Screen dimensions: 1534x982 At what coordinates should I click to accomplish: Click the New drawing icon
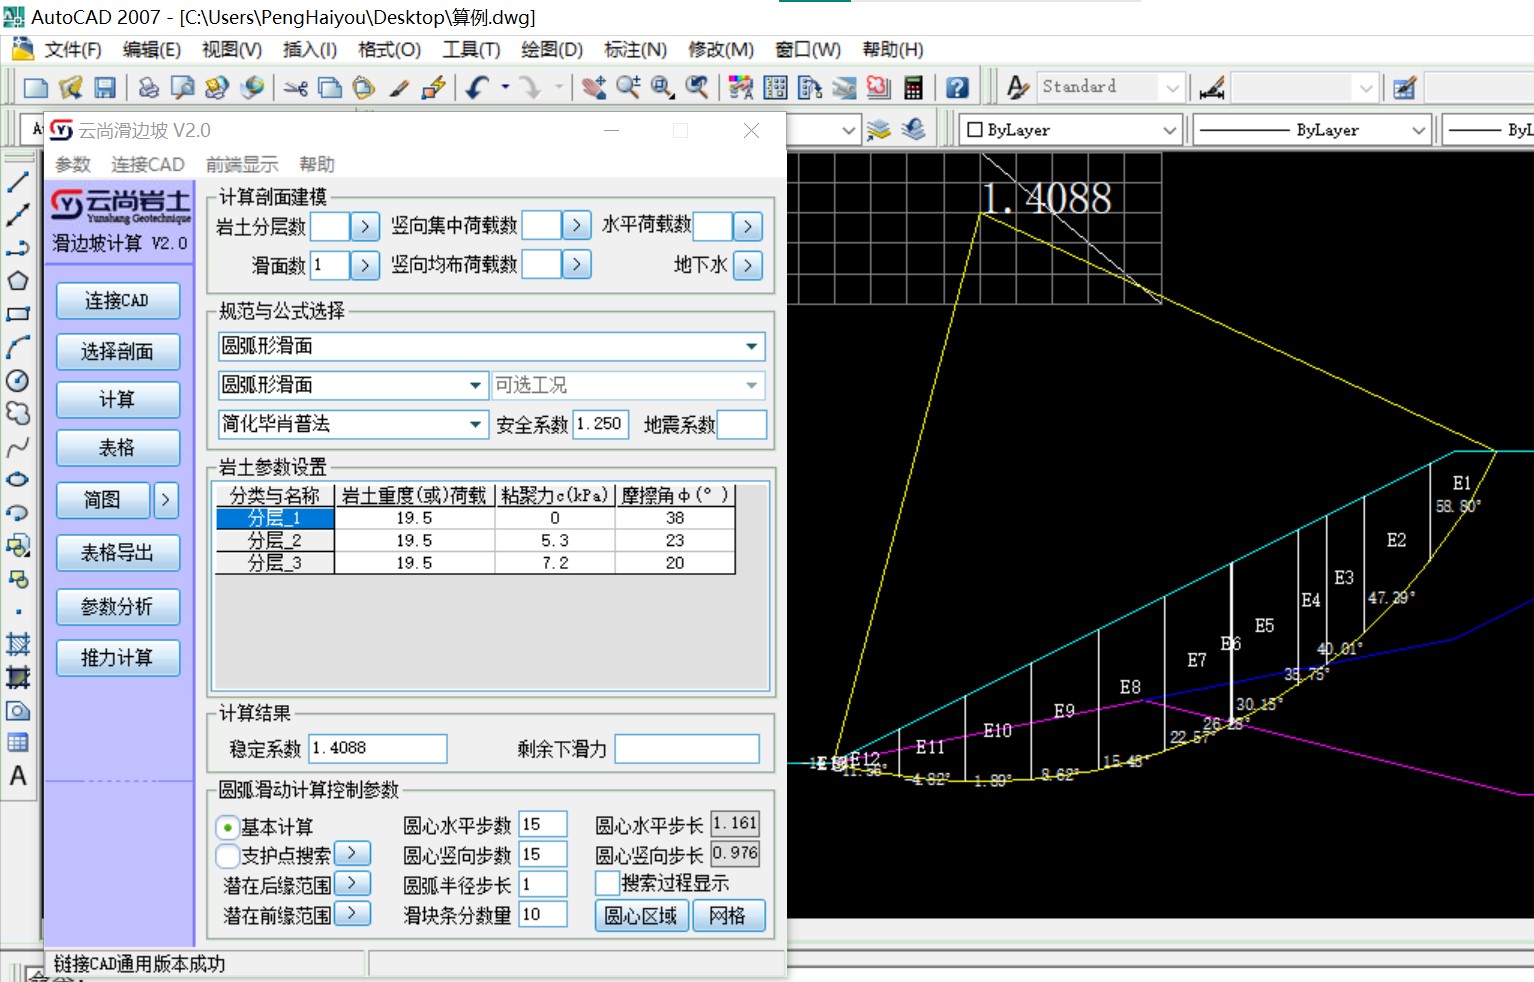[x=35, y=88]
